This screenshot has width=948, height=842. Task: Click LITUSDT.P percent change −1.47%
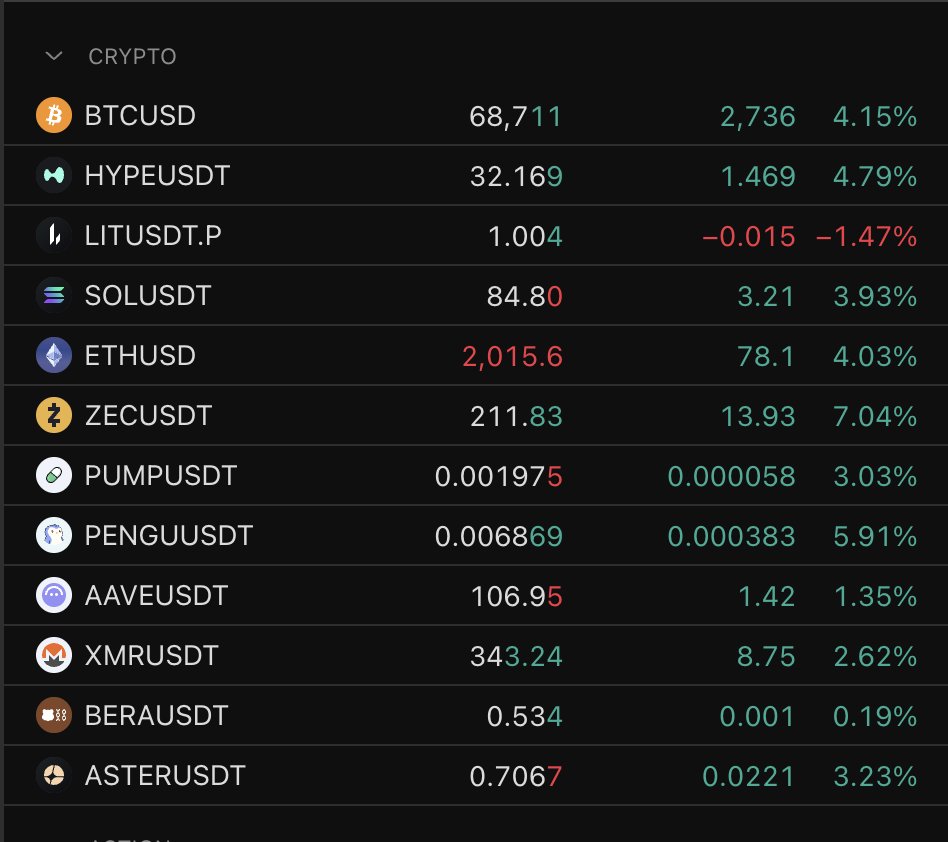tap(866, 236)
